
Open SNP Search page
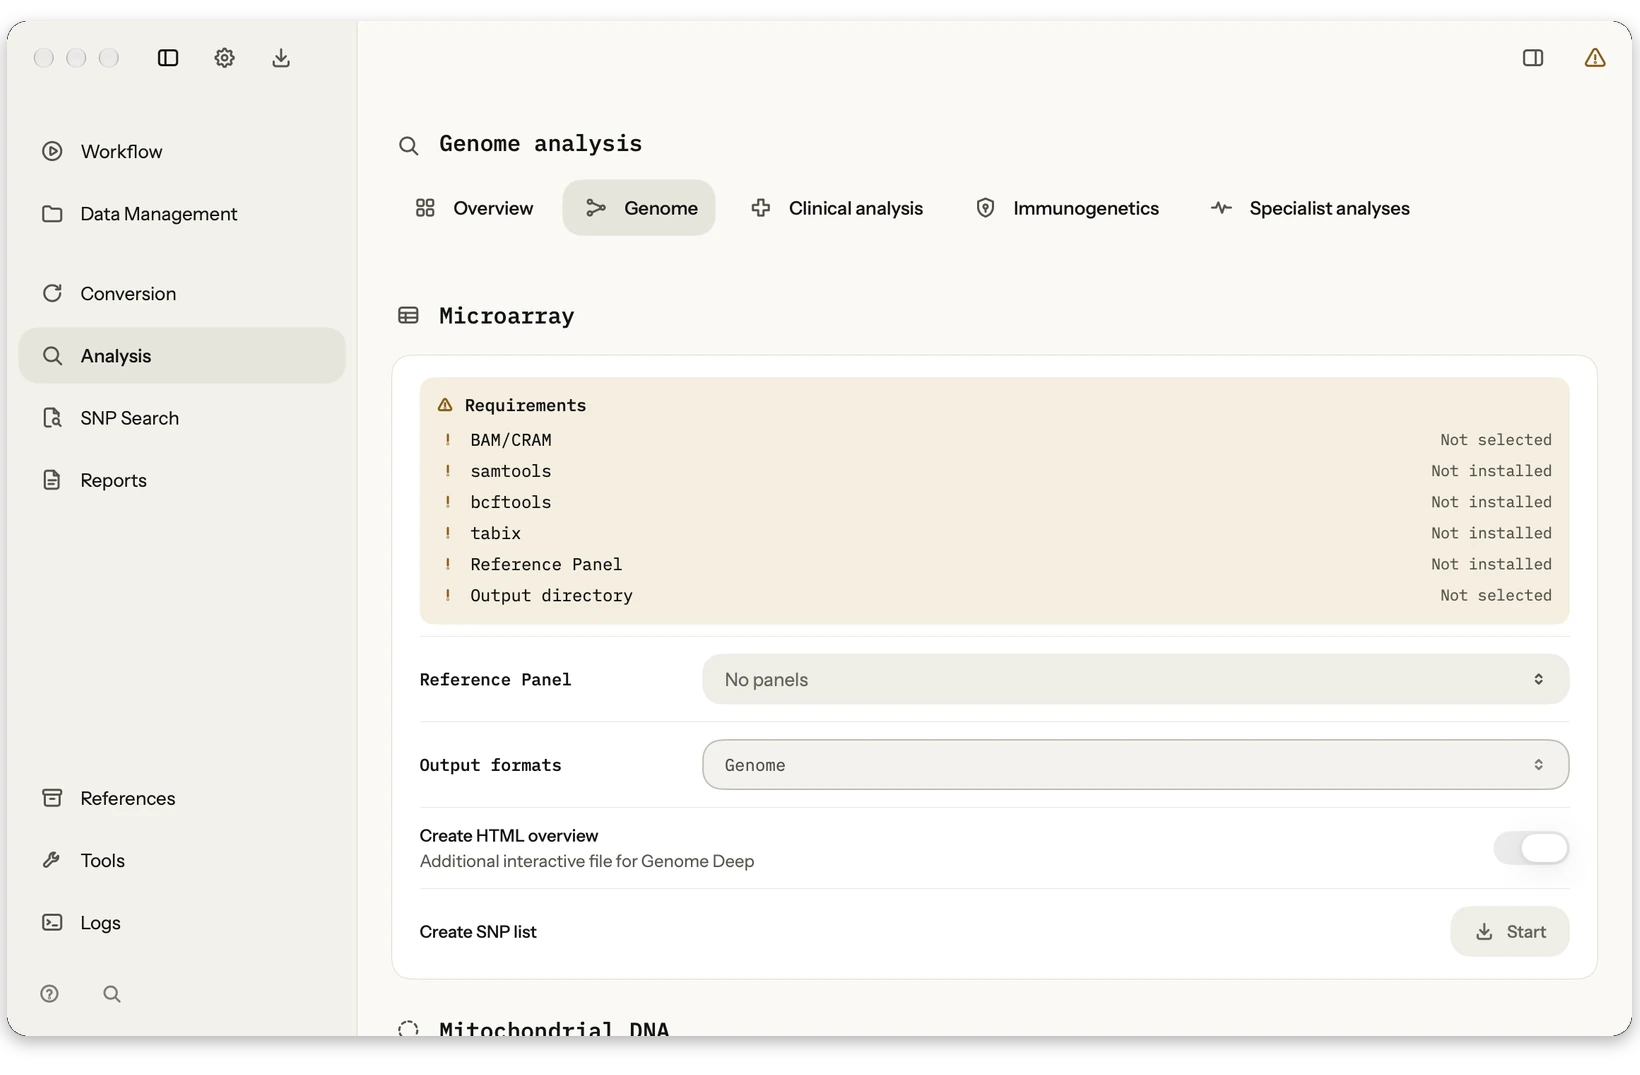[x=182, y=418]
